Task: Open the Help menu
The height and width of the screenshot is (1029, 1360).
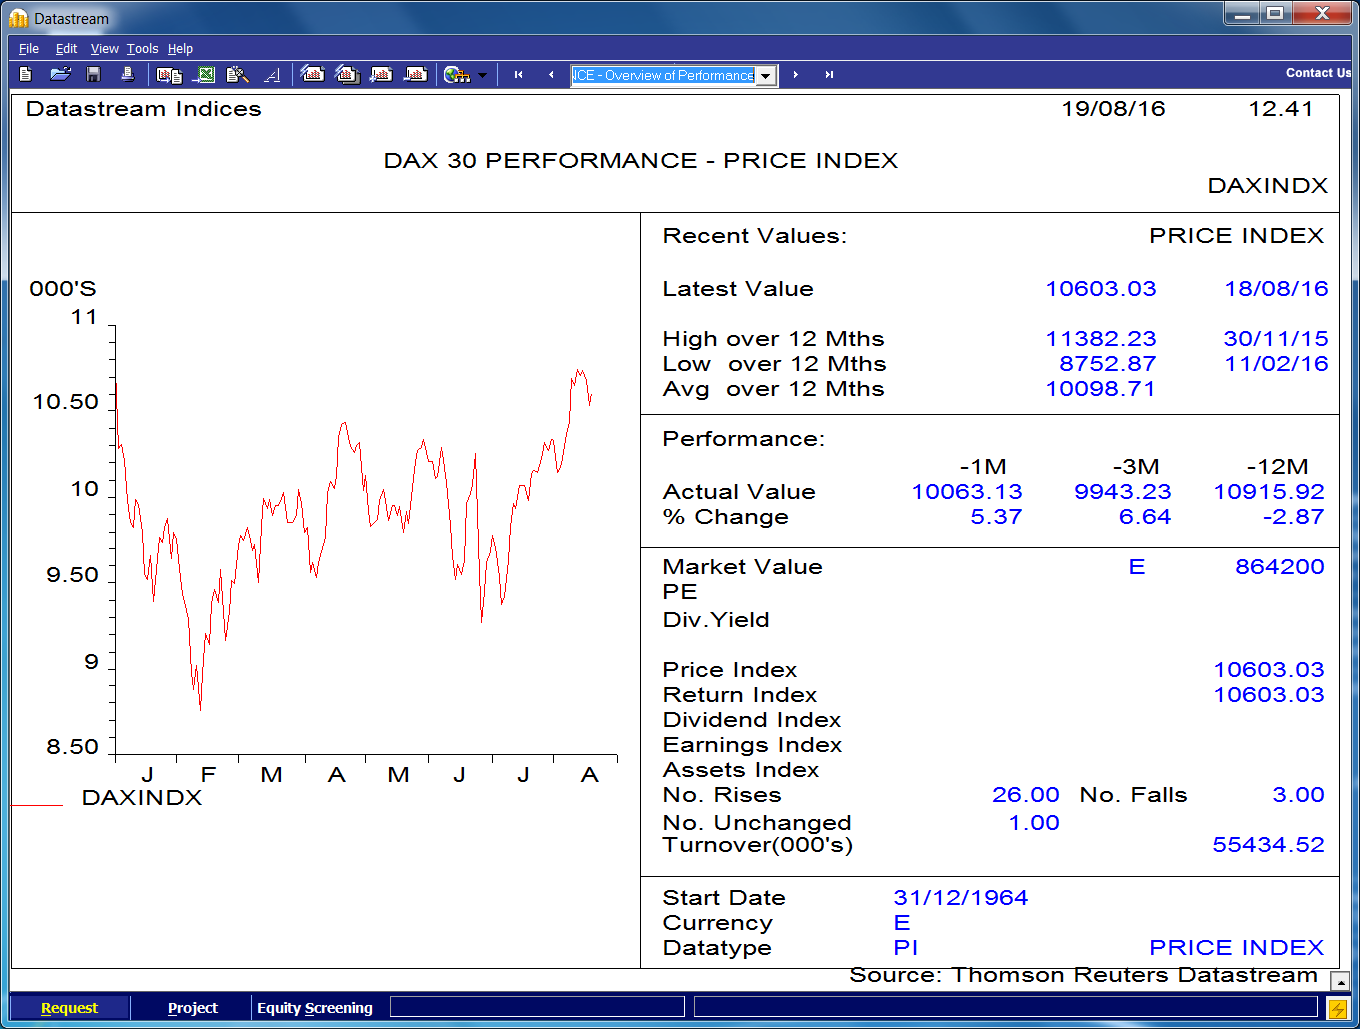Action: tap(180, 48)
